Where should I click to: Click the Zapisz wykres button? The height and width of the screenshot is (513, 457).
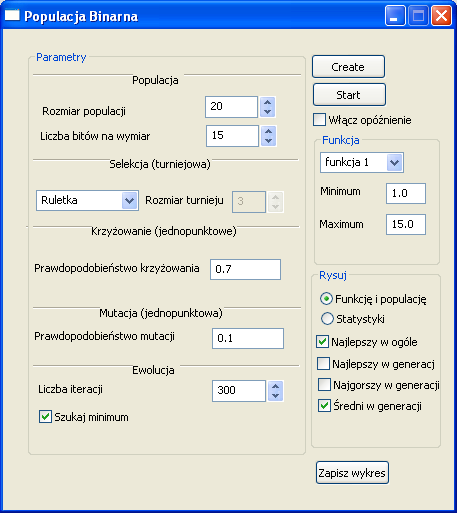(x=352, y=473)
